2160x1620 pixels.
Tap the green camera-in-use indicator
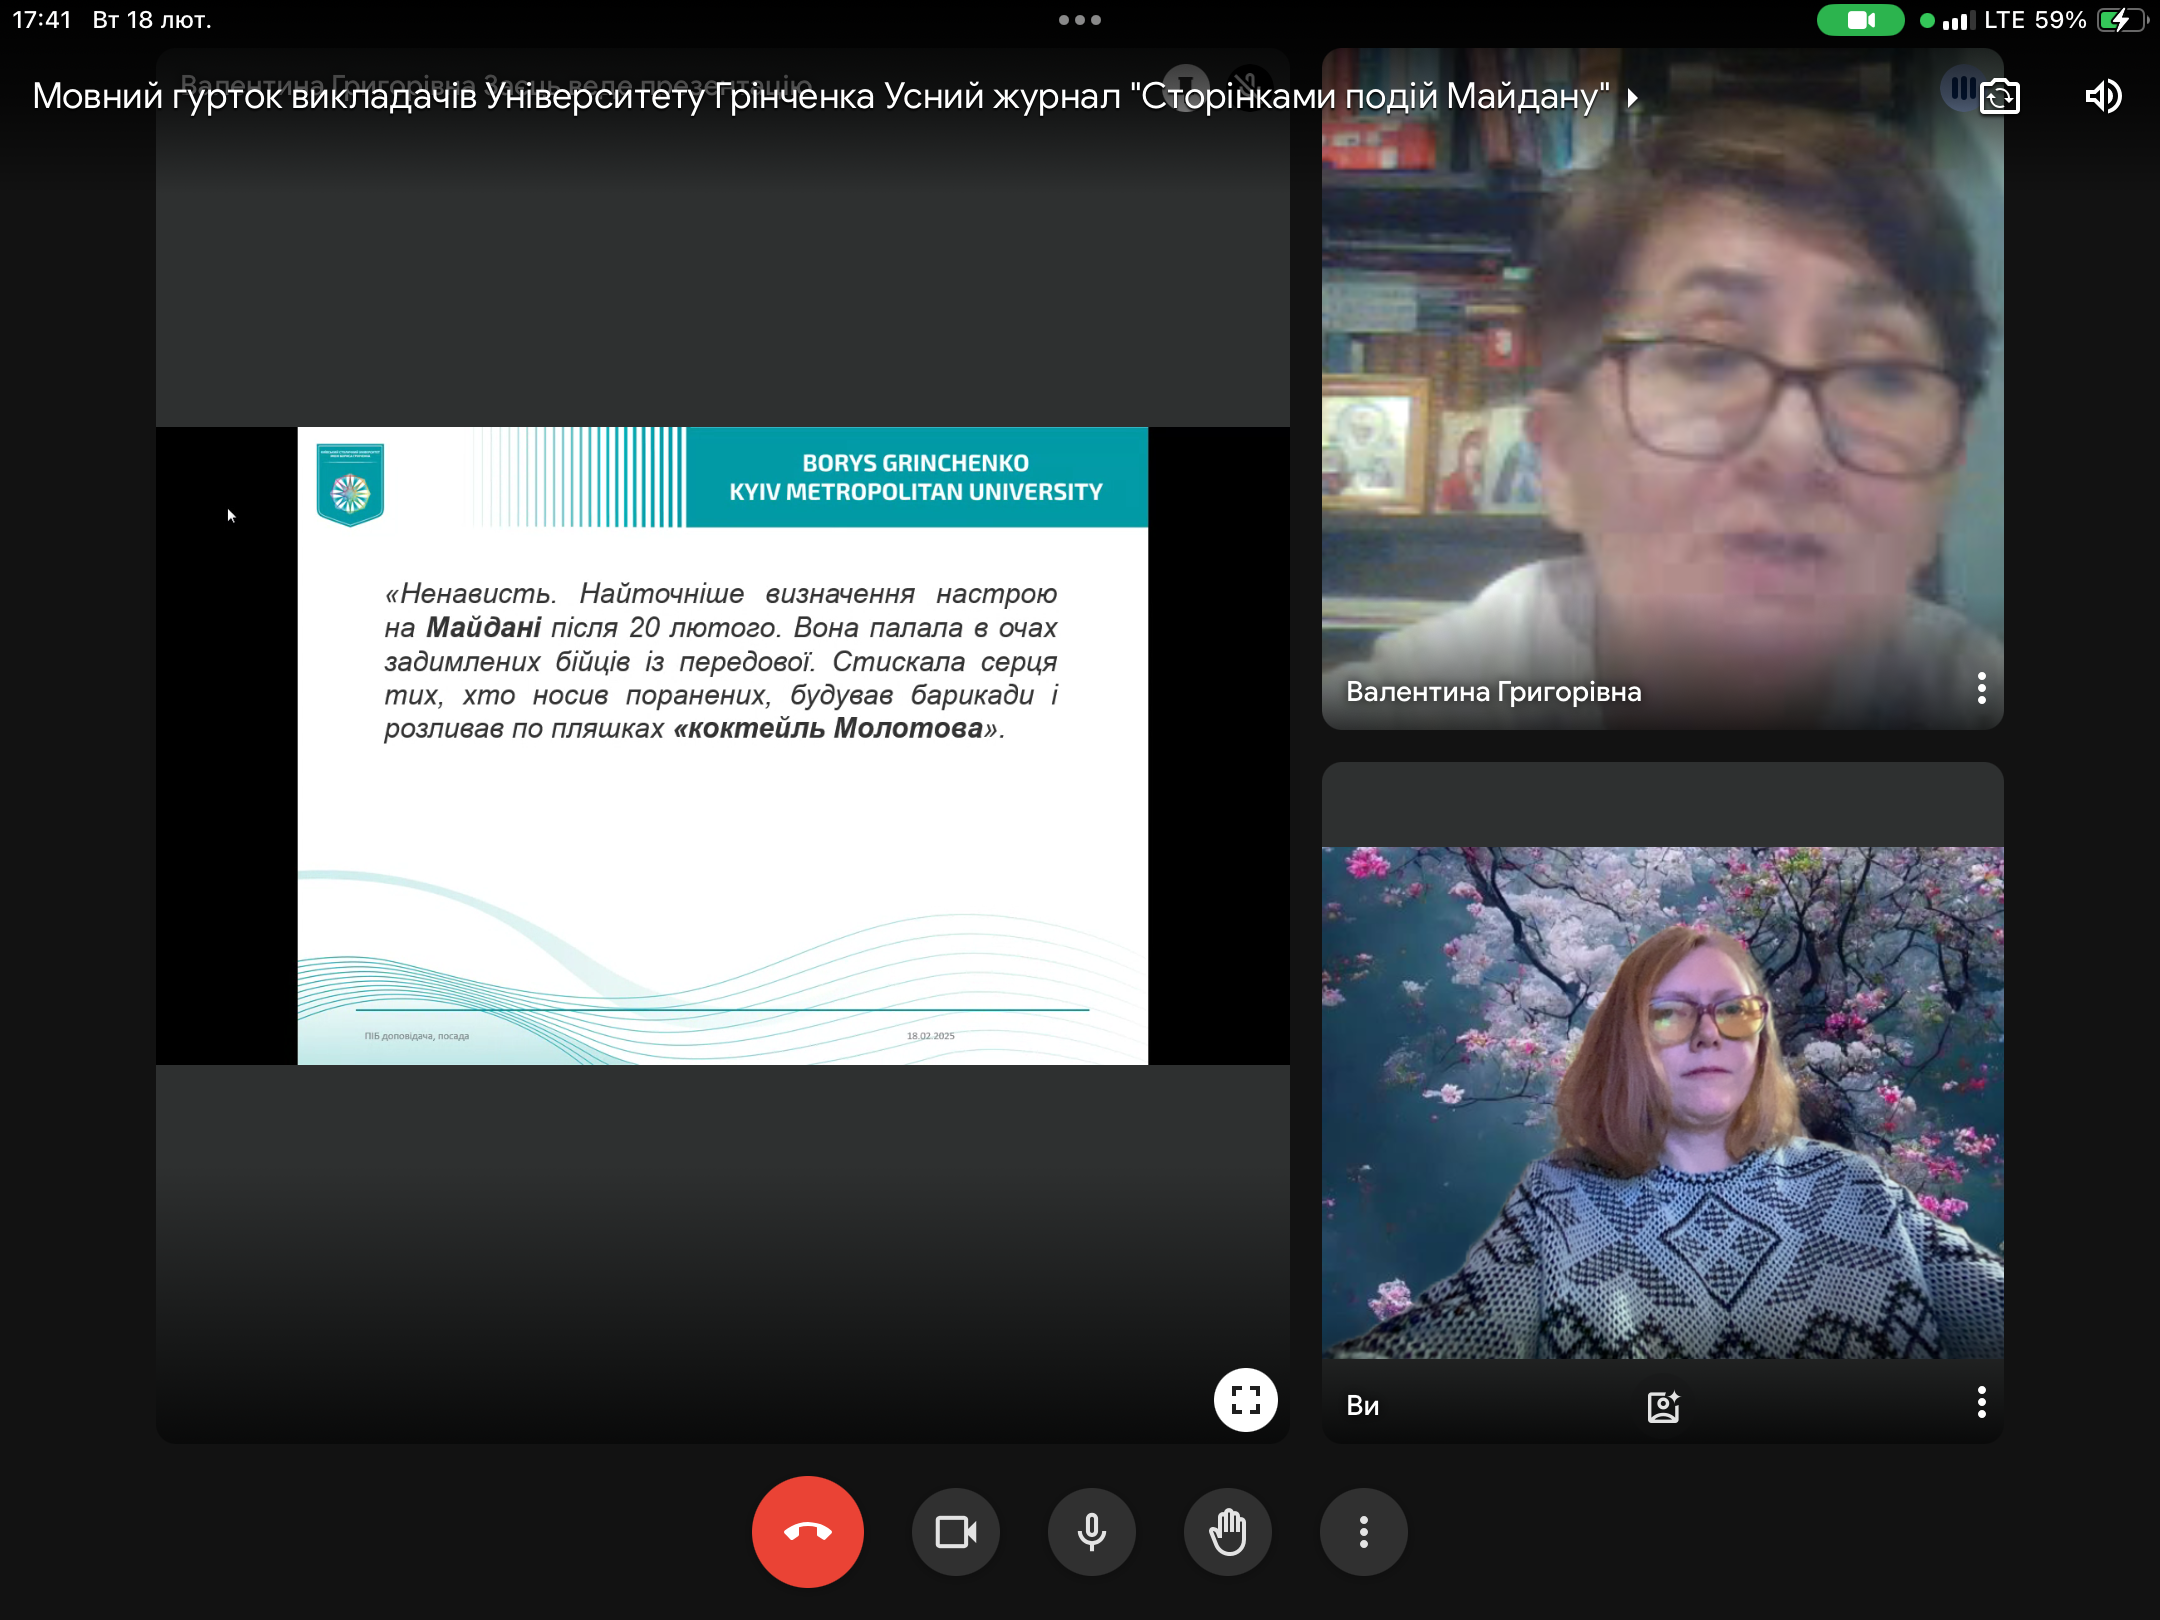(x=1860, y=20)
